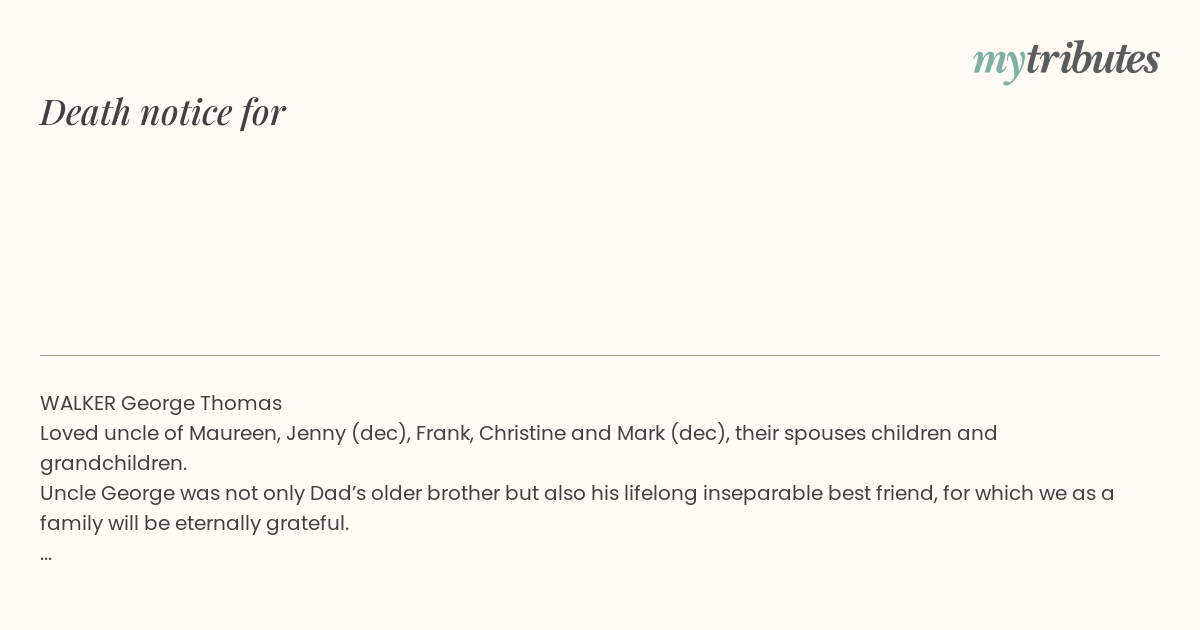1200x630 pixels.
Task: Click the ellipsis to expand the notice
Action: 46,554
